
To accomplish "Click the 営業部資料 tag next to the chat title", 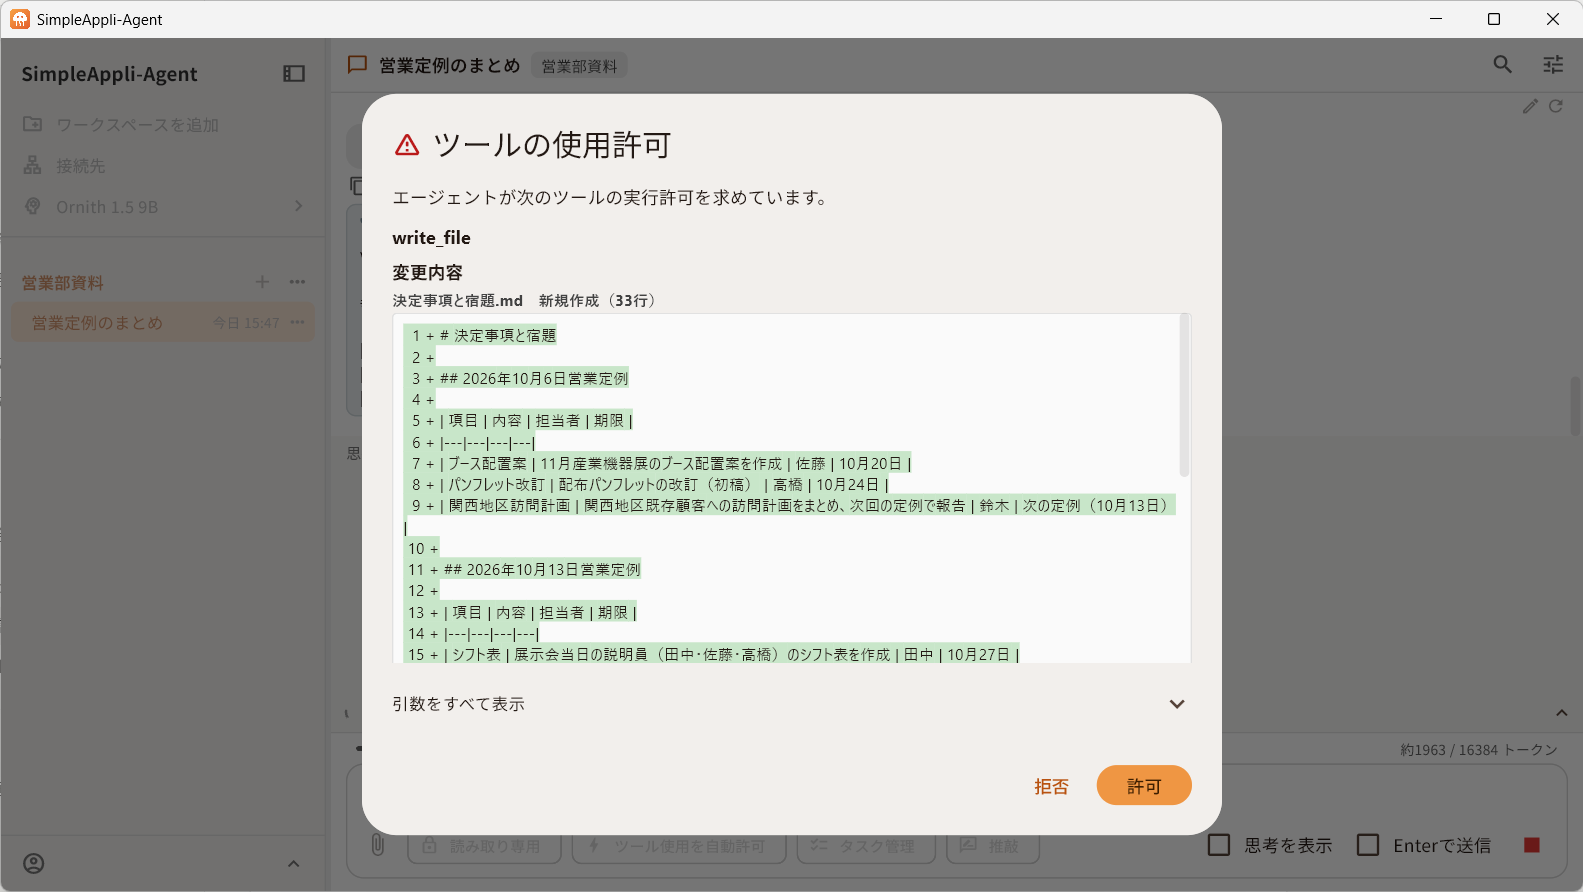I will [579, 66].
